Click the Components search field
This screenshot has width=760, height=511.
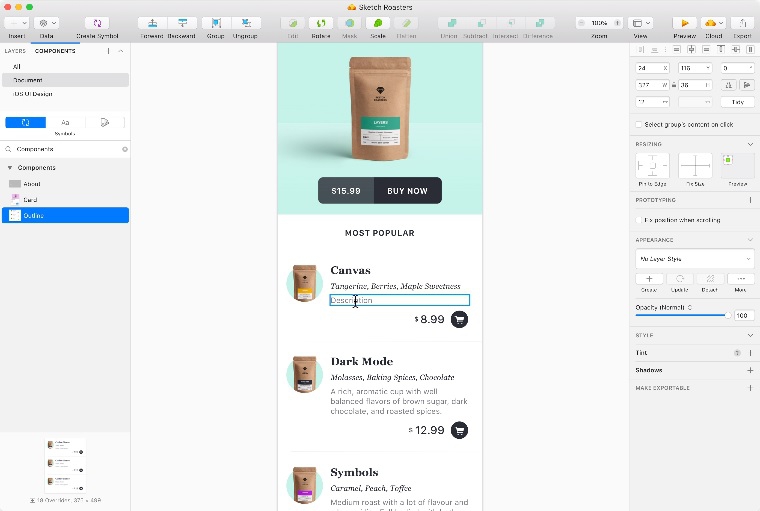click(65, 149)
